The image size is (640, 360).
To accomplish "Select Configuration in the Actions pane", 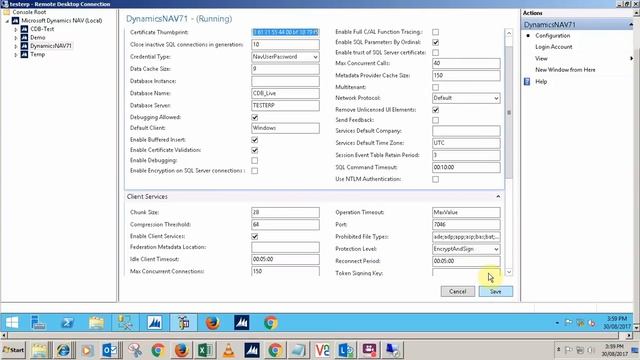I will tap(553, 36).
